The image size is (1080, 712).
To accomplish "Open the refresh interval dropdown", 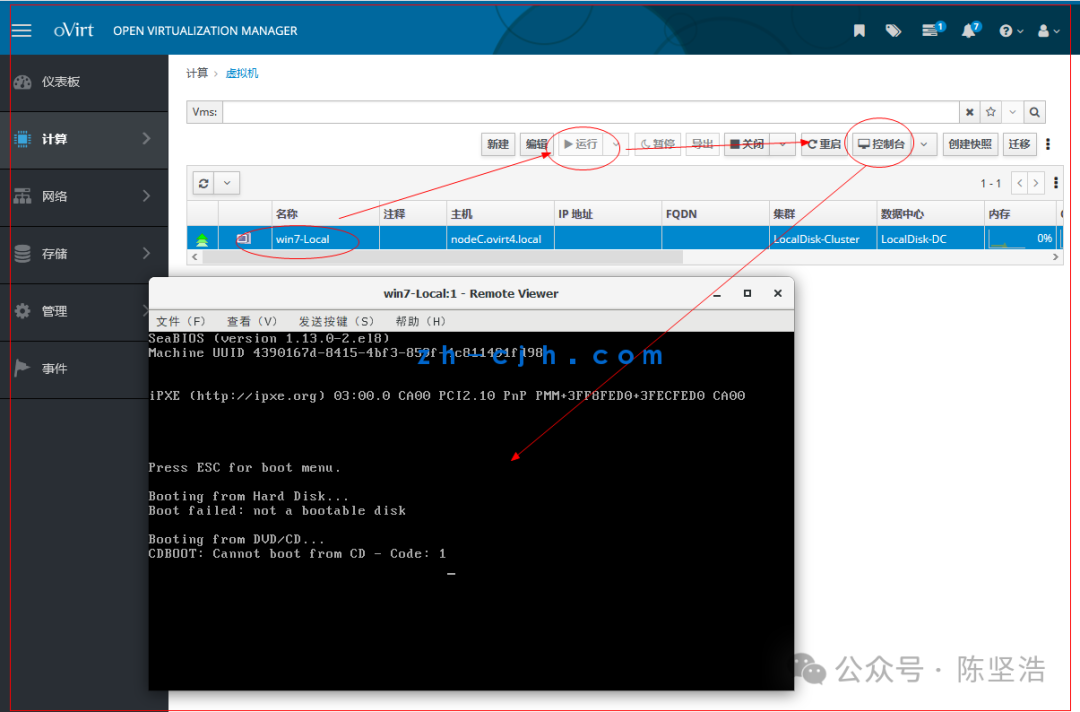I will [227, 183].
